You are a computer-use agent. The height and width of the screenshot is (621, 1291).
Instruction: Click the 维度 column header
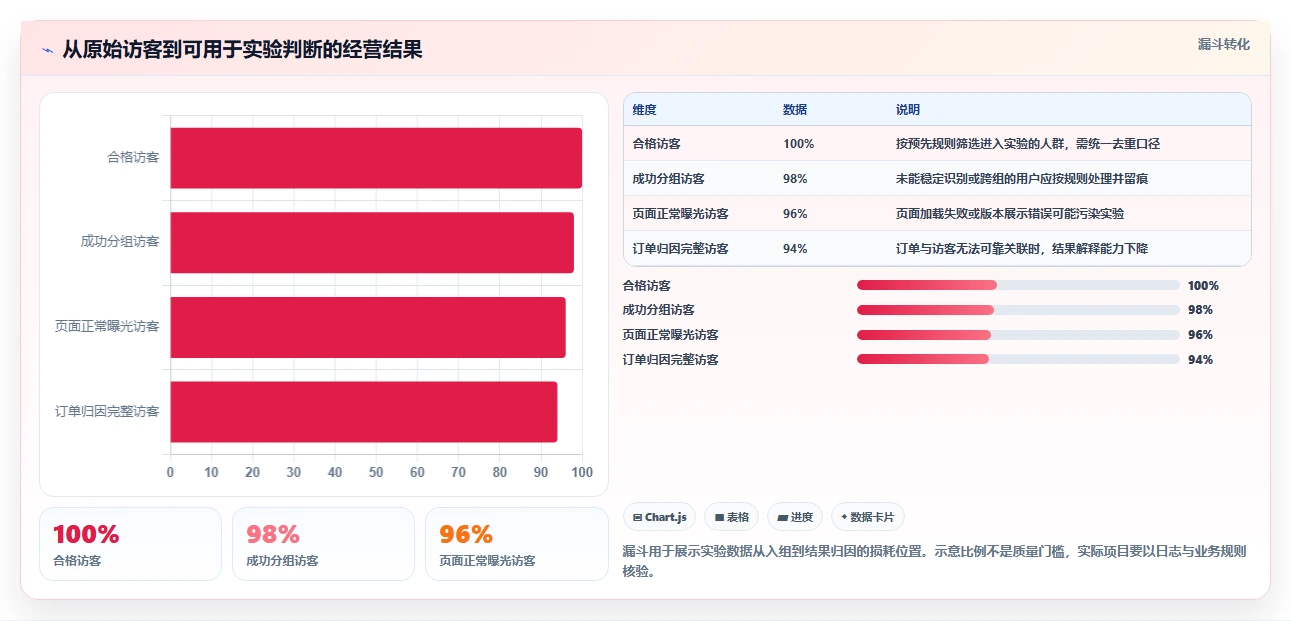[645, 110]
